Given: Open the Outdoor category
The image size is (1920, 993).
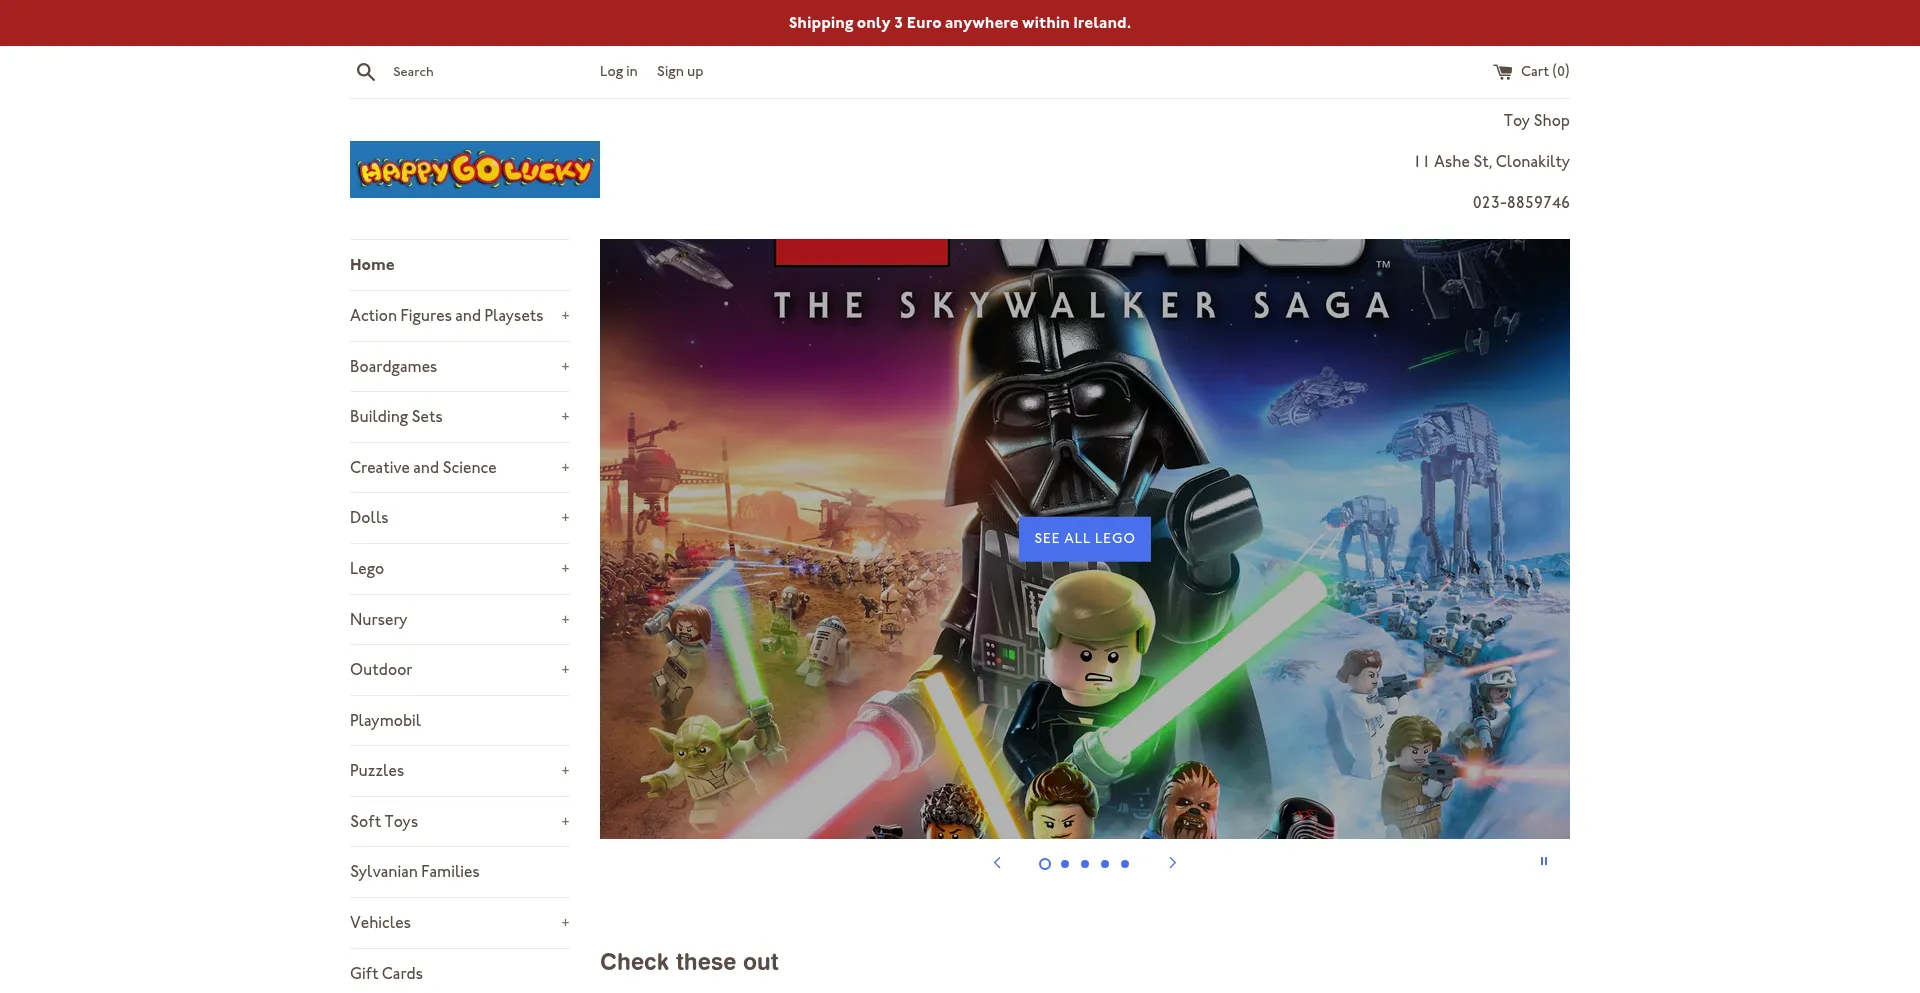Looking at the screenshot, I should coord(381,670).
